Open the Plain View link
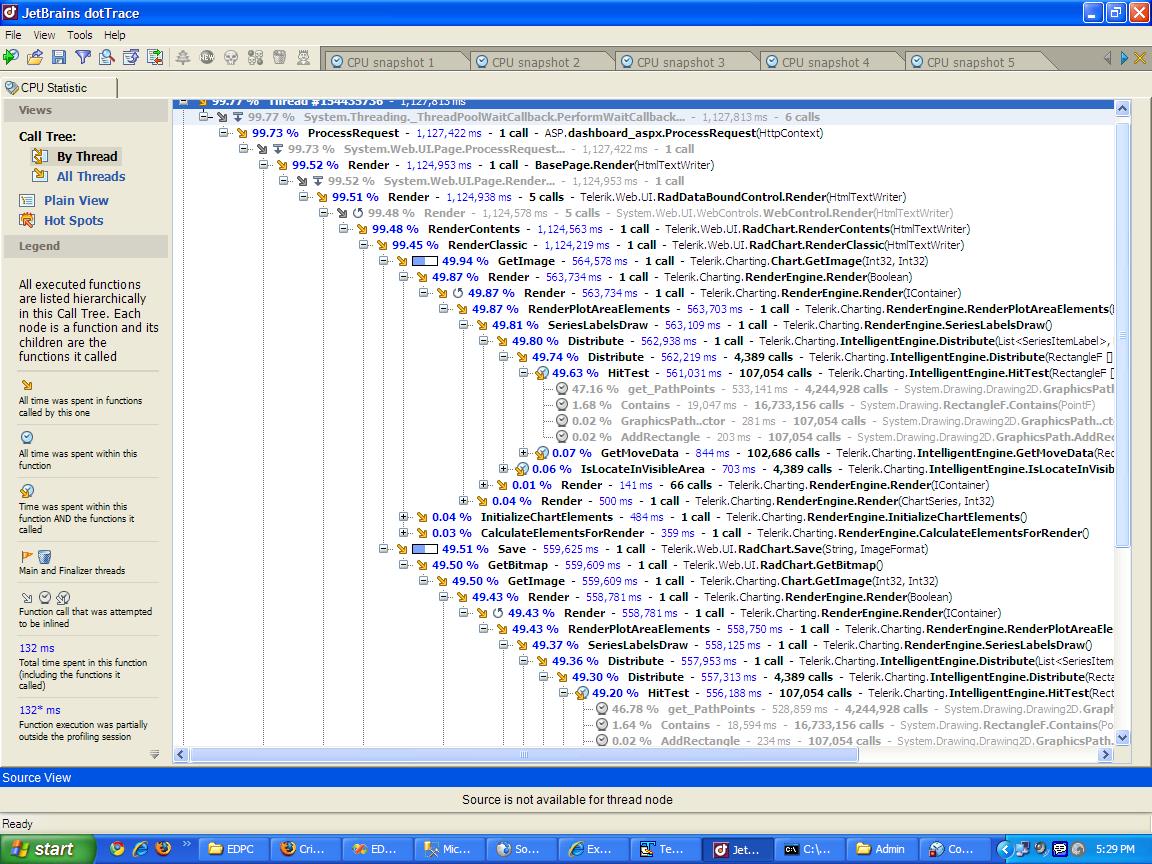This screenshot has width=1152, height=864. (76, 201)
